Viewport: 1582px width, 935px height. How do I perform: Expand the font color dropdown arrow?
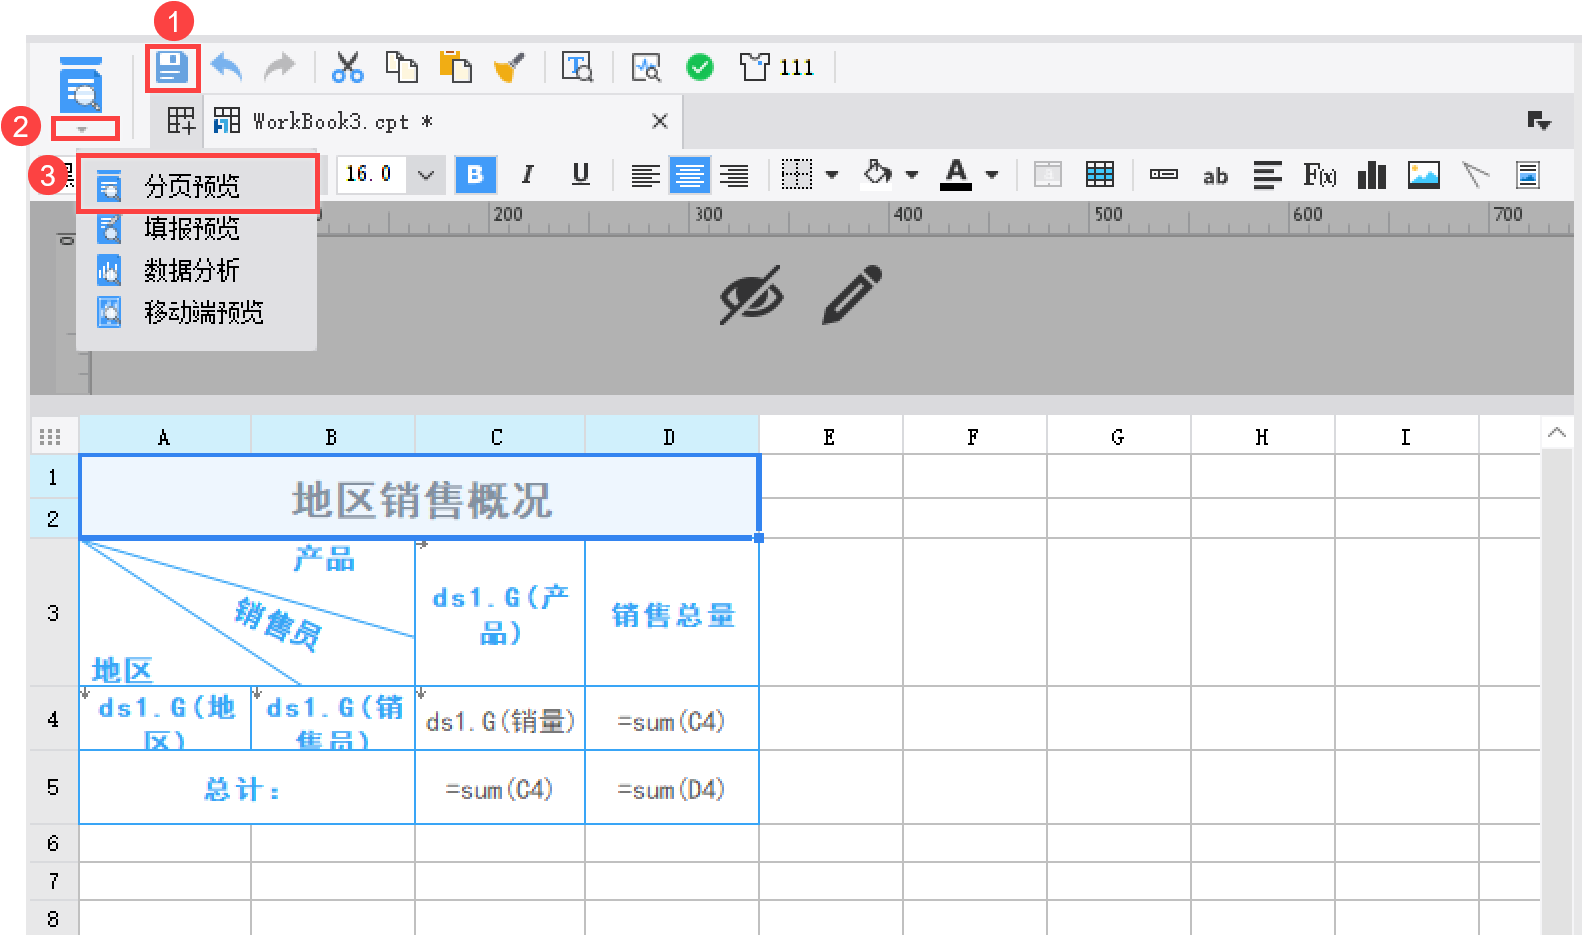[x=991, y=175]
